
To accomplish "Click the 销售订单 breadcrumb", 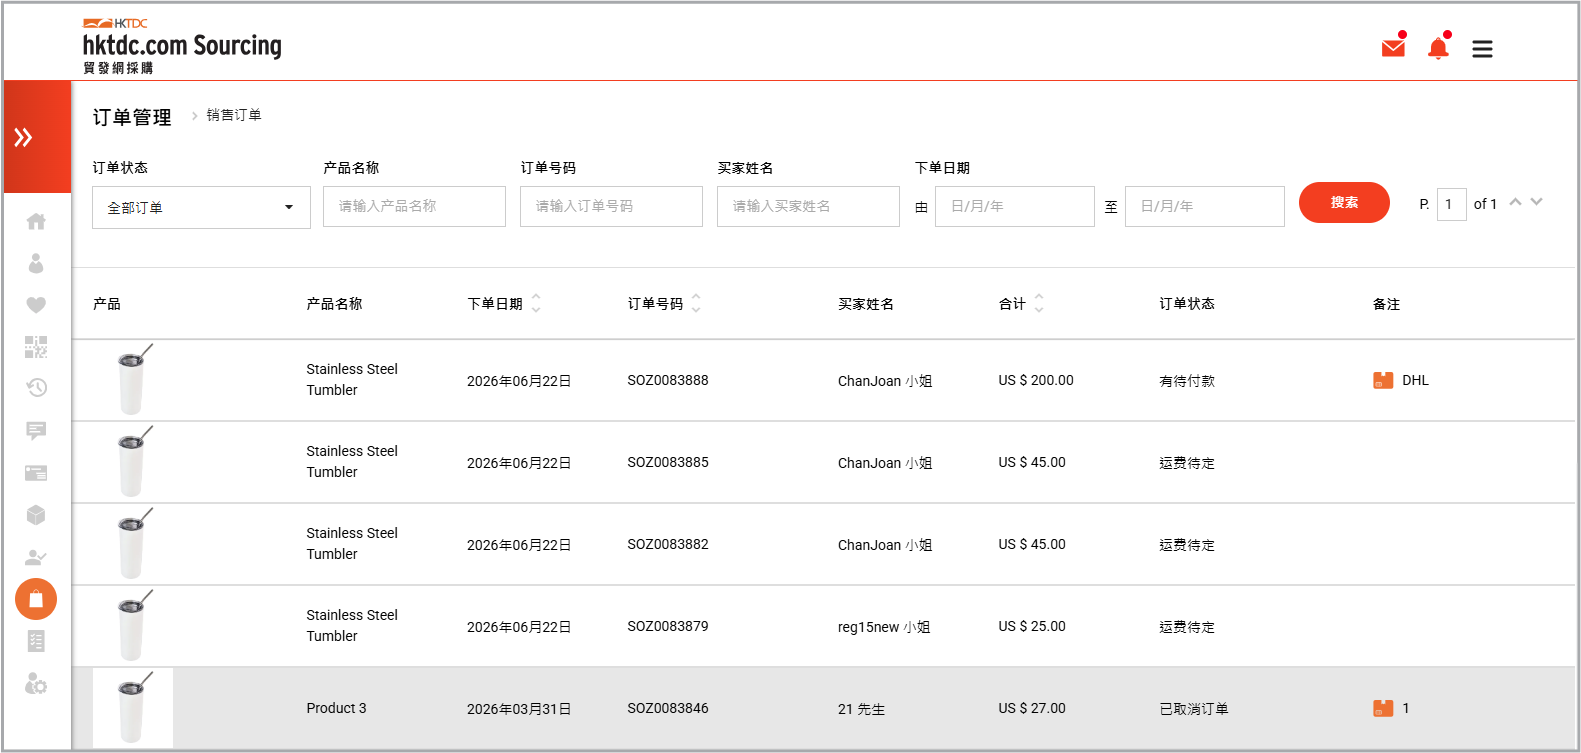I will (234, 115).
